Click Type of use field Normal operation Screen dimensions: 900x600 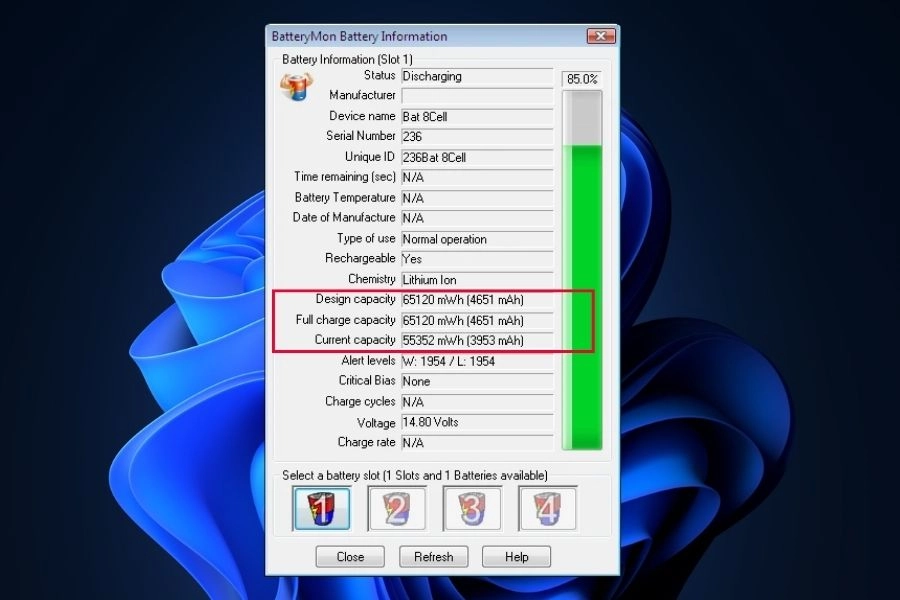coord(477,239)
